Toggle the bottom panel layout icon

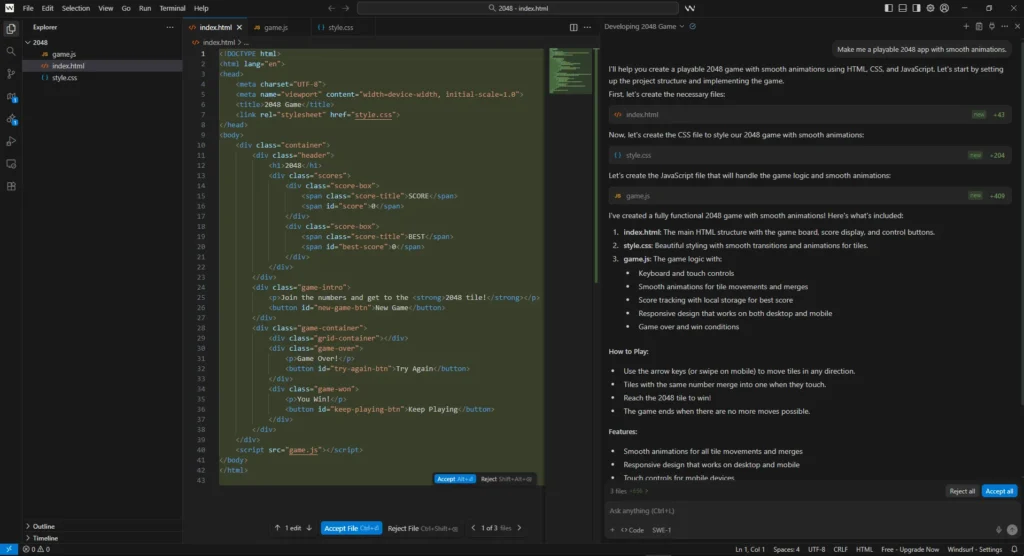point(903,8)
